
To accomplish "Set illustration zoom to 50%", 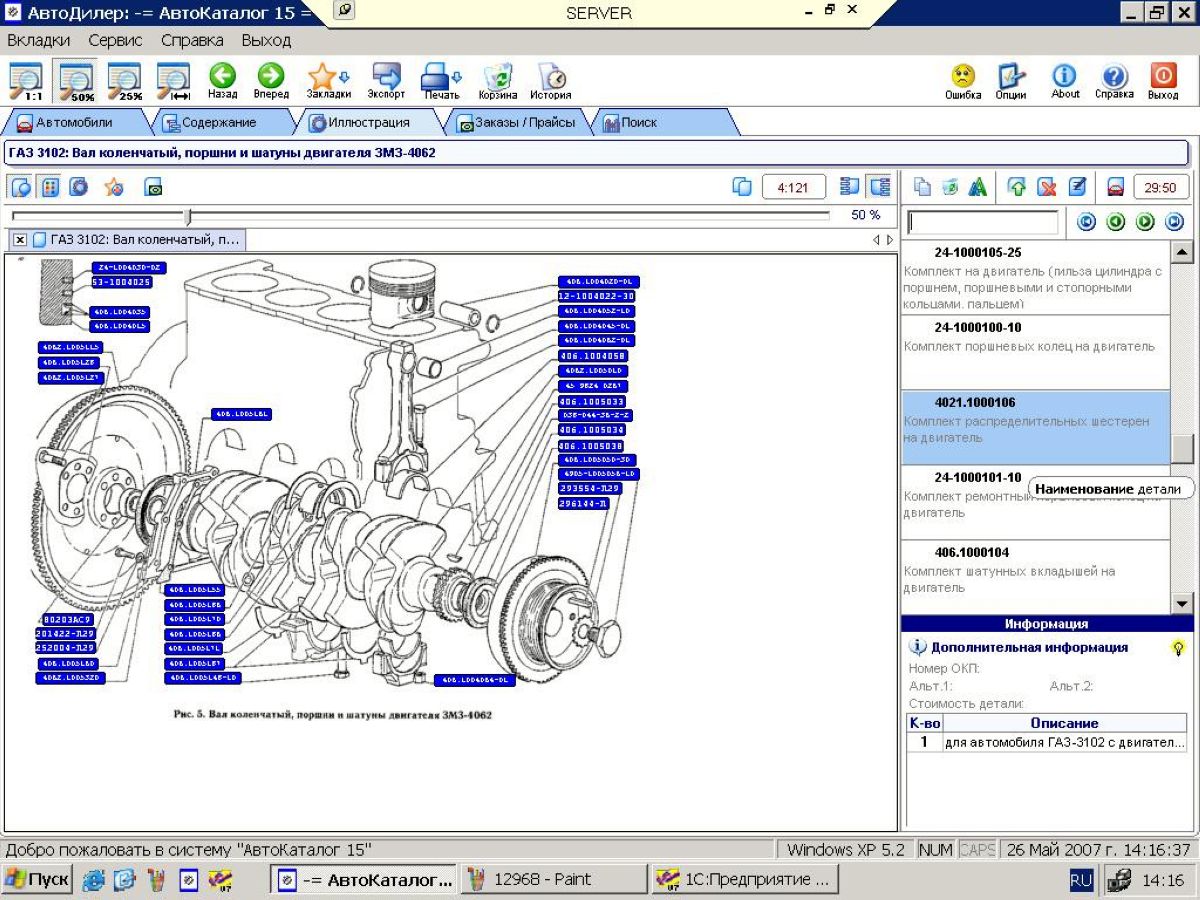I will click(76, 81).
